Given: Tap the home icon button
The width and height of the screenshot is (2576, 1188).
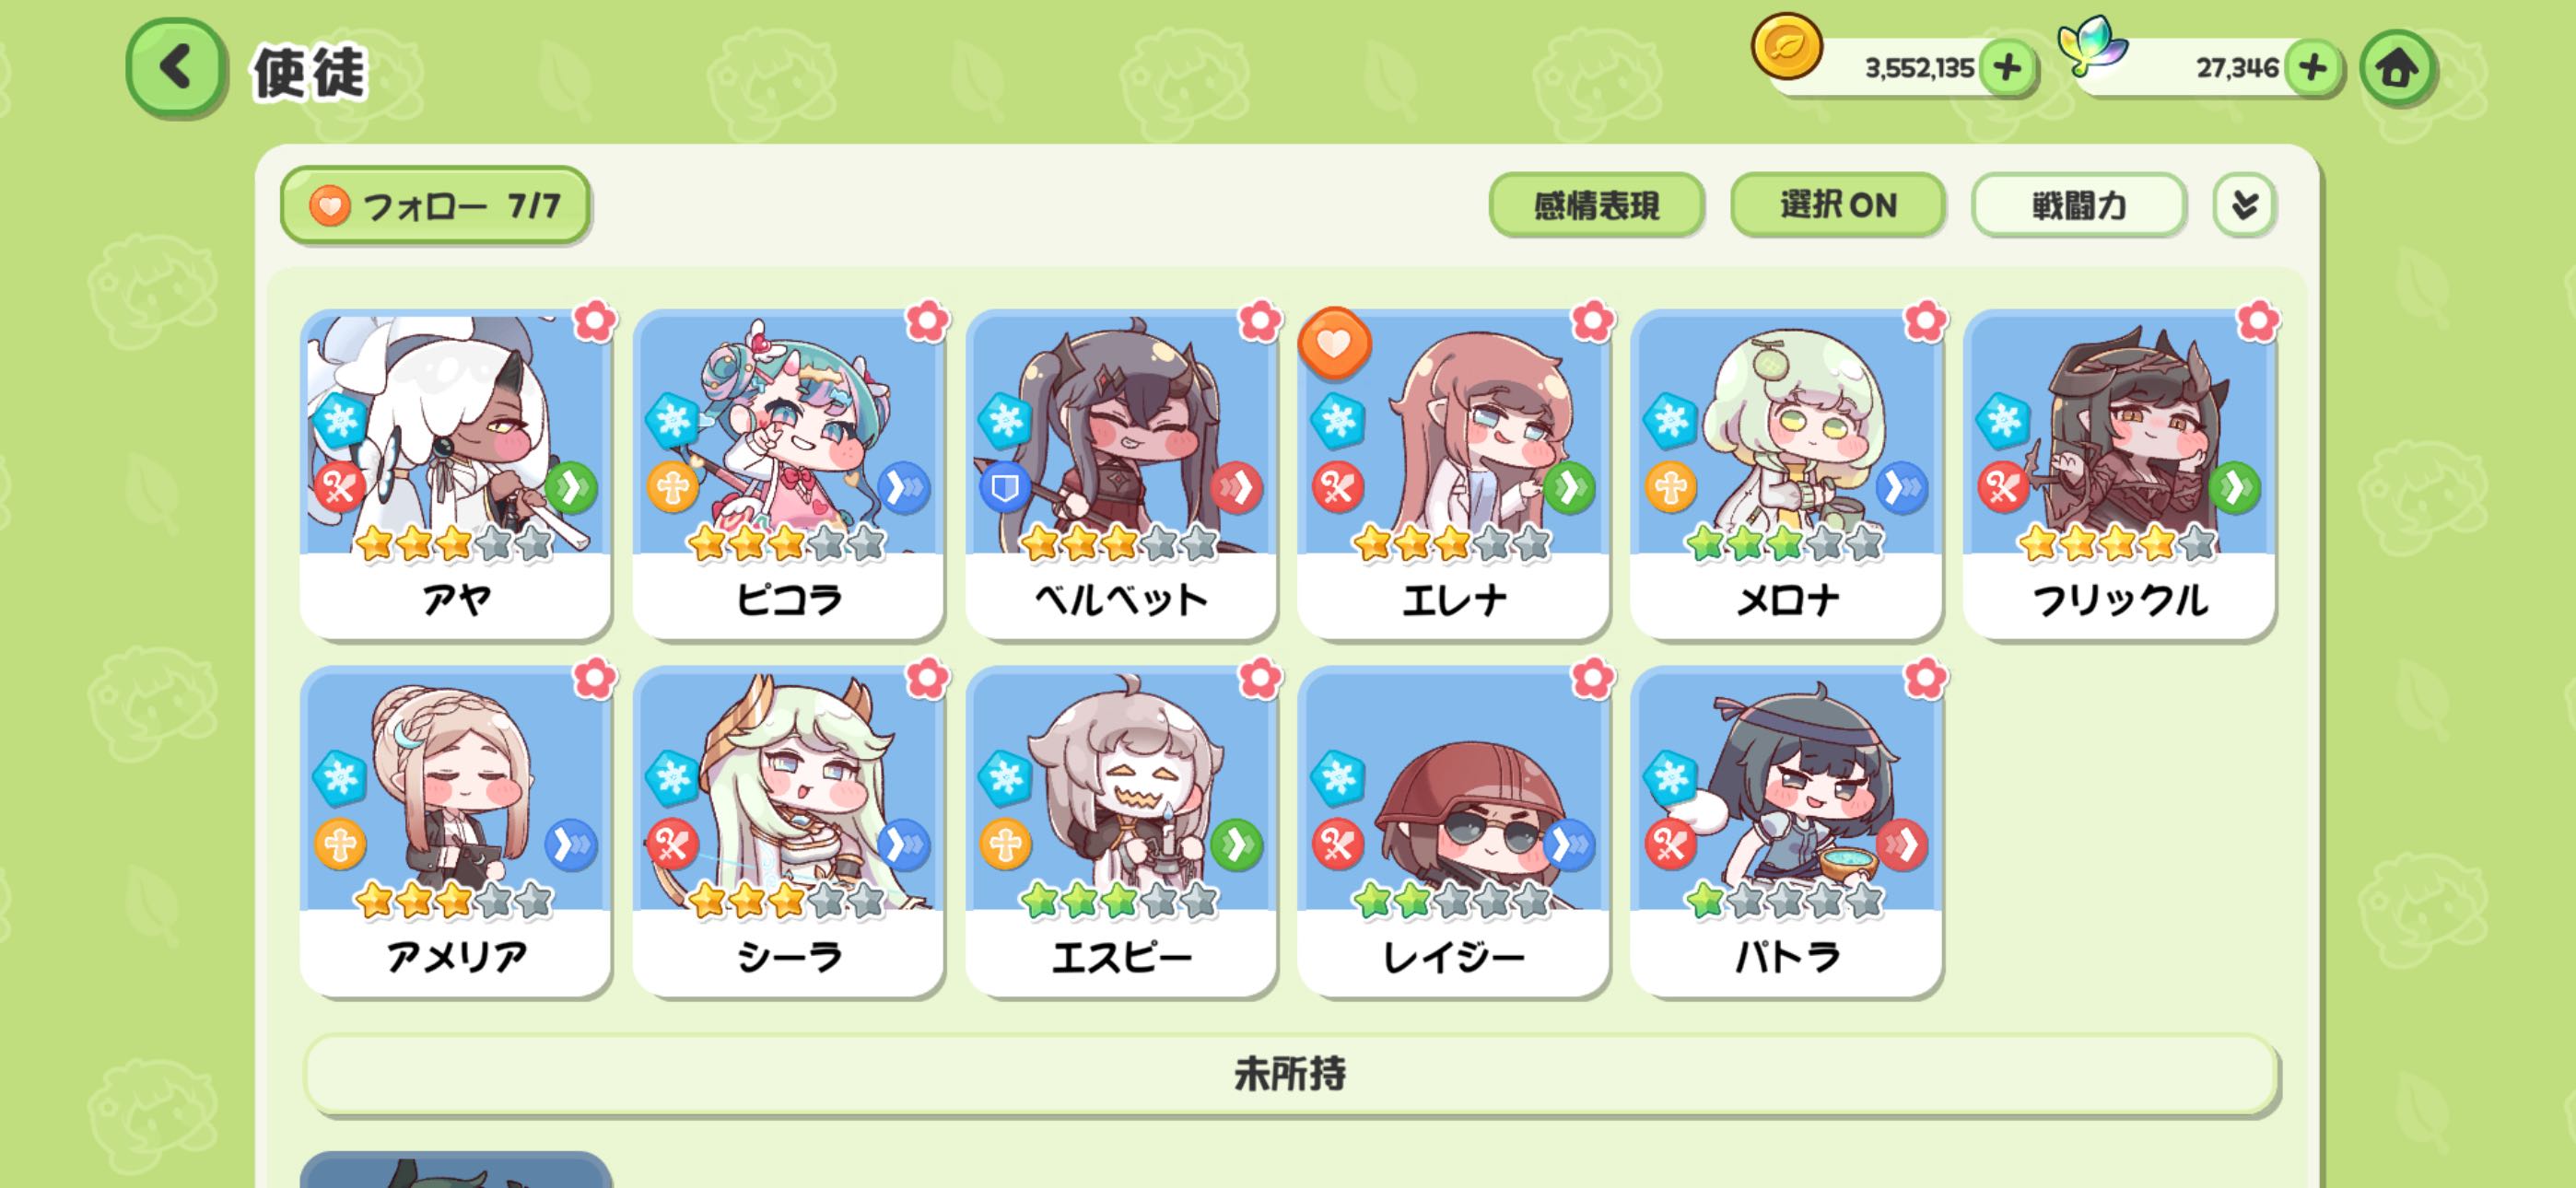Looking at the screenshot, I should 2397,69.
